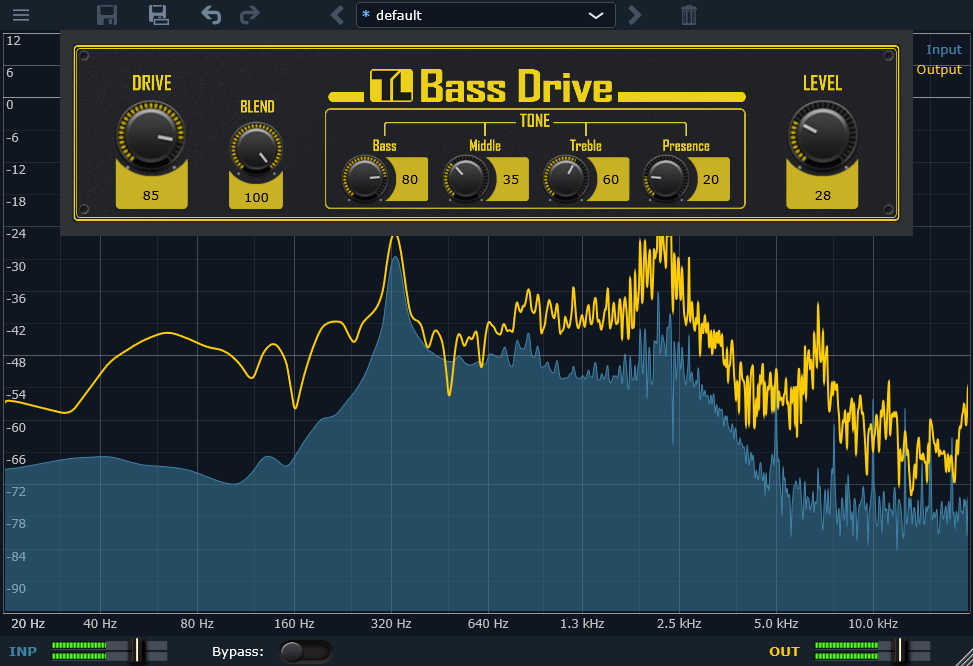
Task: Click the 20 Hz frequency label
Action: [x=28, y=624]
